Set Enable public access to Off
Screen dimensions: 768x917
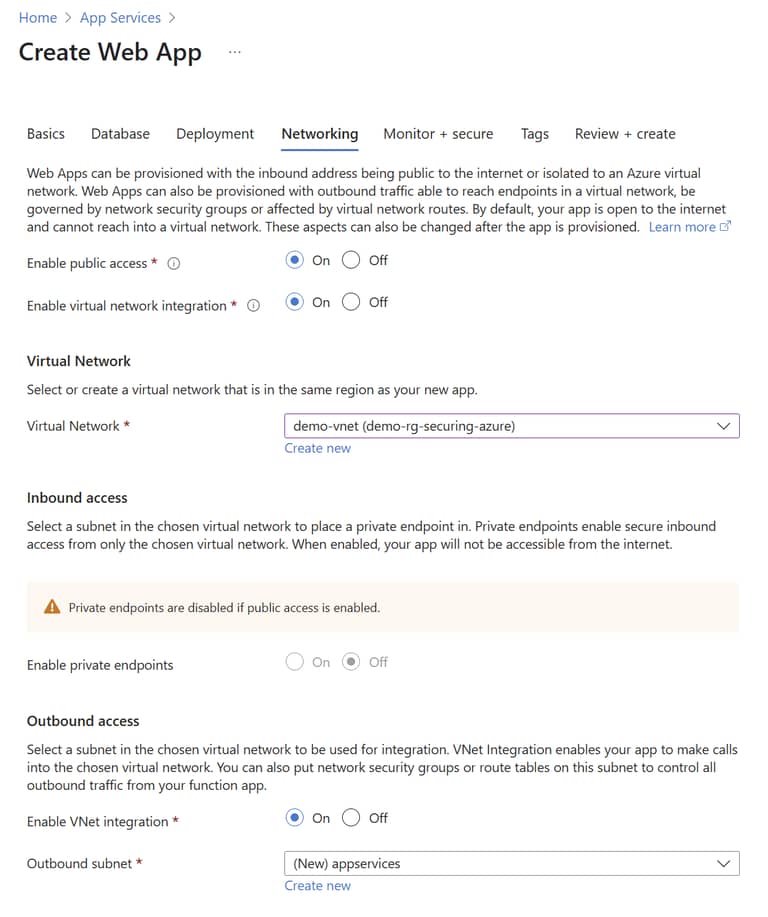[x=351, y=260]
